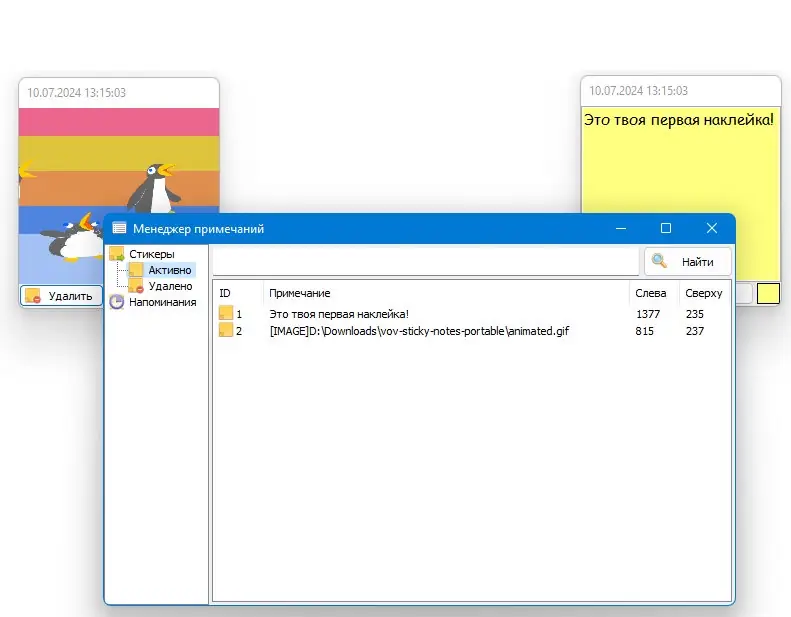Click the value 237 in Сверху column

pyautogui.click(x=695, y=331)
